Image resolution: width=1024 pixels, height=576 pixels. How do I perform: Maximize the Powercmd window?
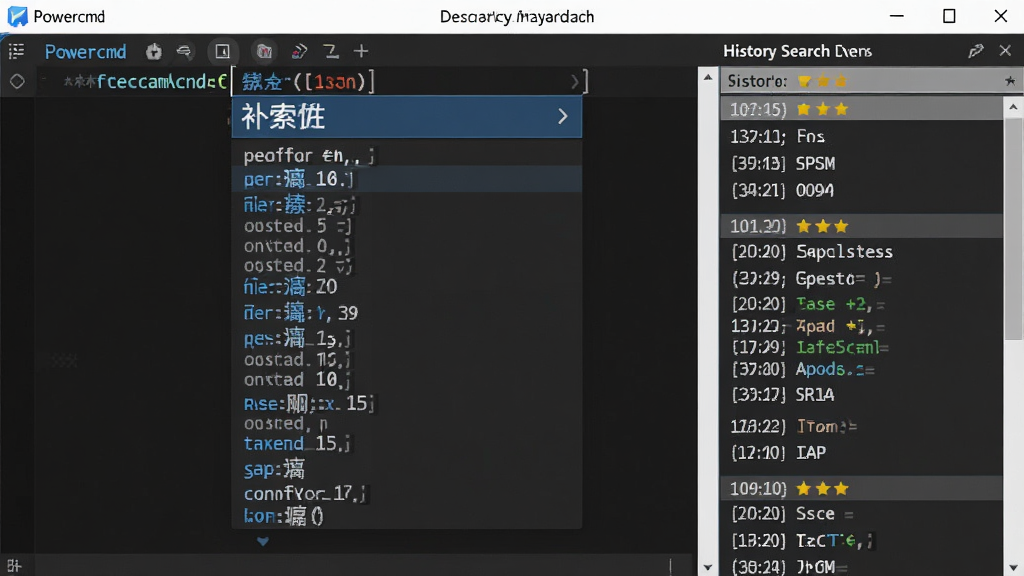click(949, 16)
